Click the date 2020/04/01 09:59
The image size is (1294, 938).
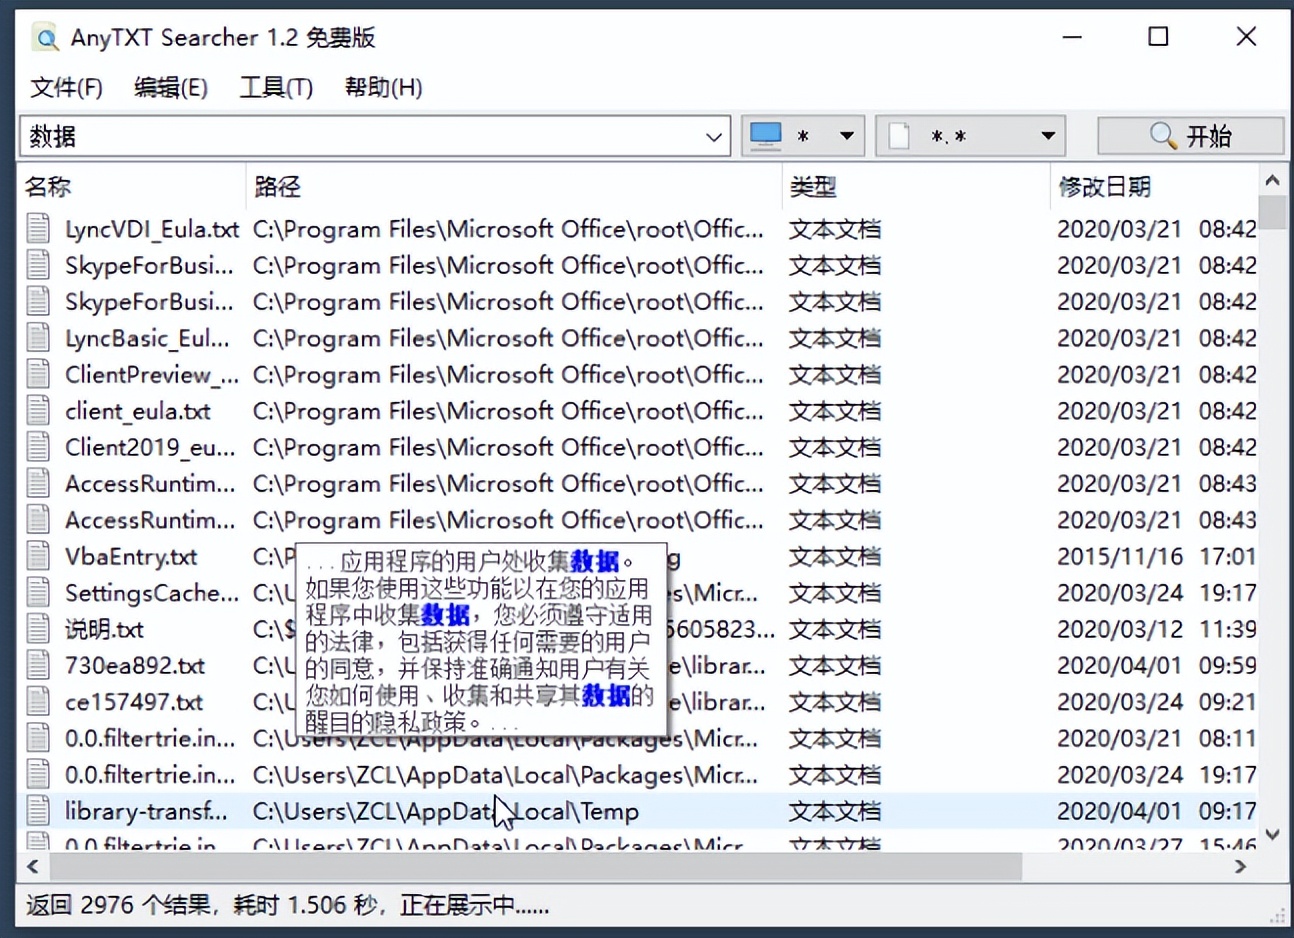click(1156, 666)
